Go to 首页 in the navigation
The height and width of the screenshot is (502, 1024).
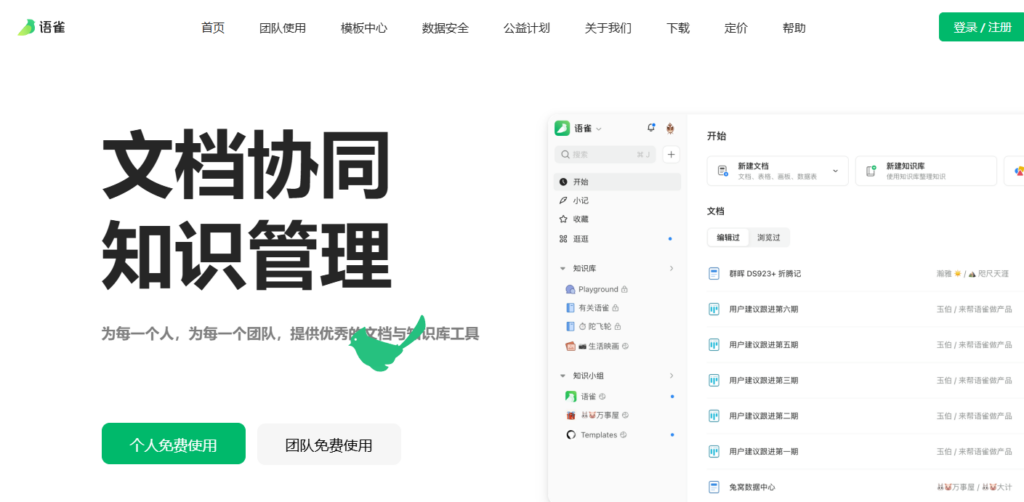213,28
